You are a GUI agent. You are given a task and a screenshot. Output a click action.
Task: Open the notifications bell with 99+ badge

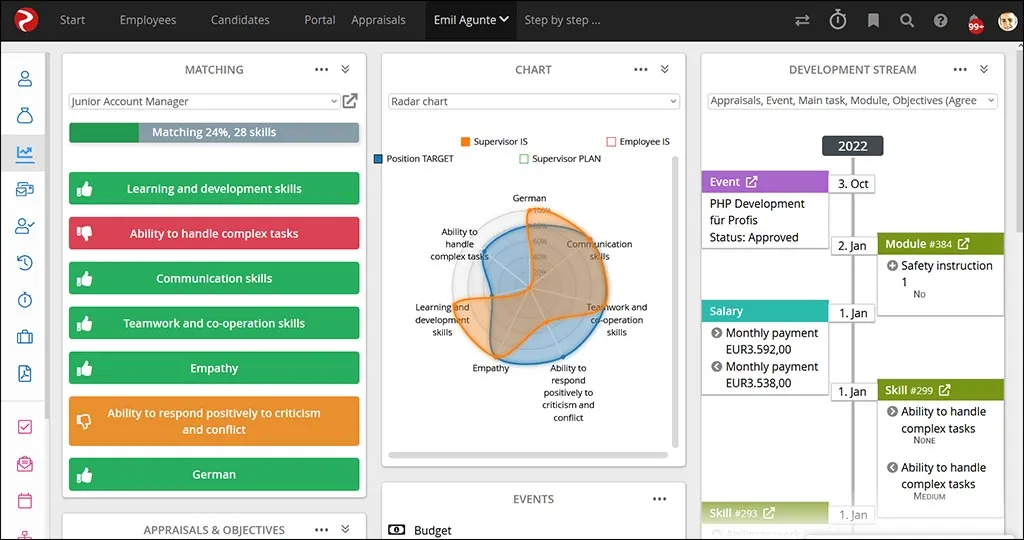click(x=975, y=21)
